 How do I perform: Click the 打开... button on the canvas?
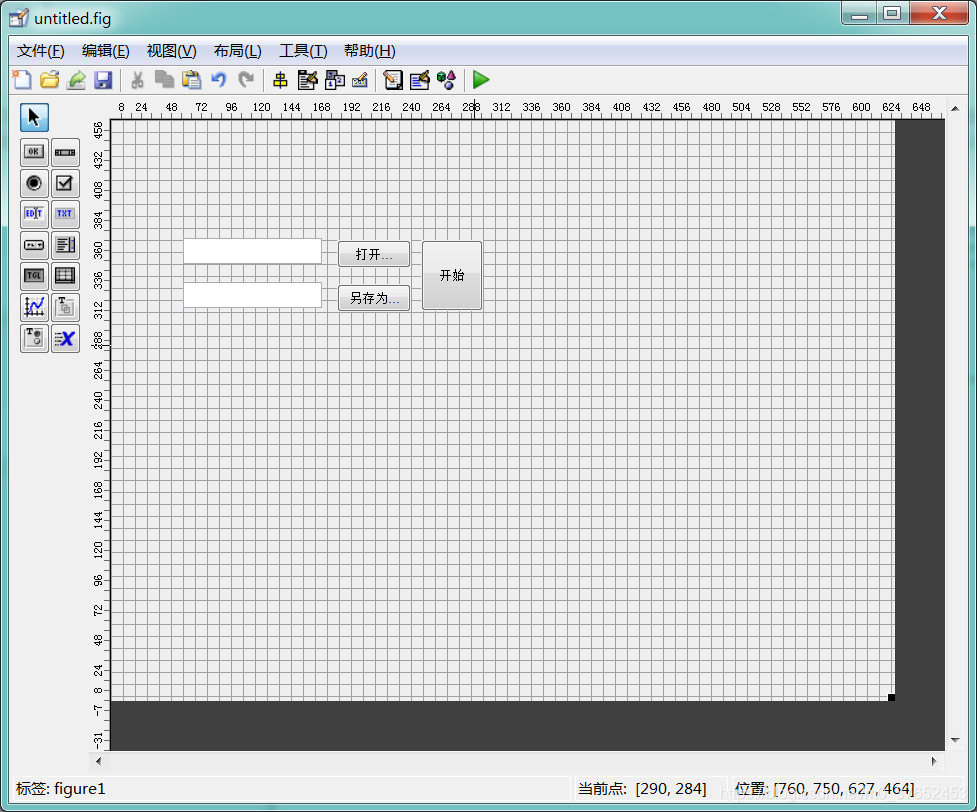click(x=374, y=254)
